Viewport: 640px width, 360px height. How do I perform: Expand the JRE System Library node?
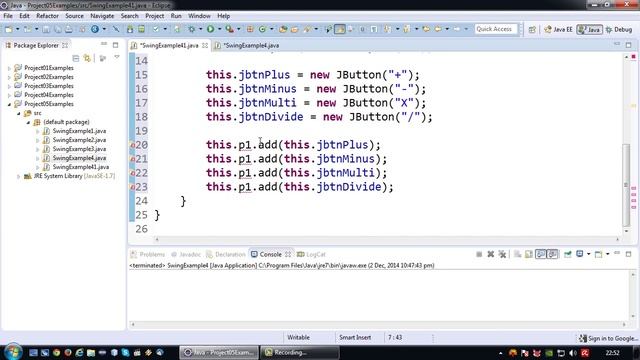coord(18,176)
